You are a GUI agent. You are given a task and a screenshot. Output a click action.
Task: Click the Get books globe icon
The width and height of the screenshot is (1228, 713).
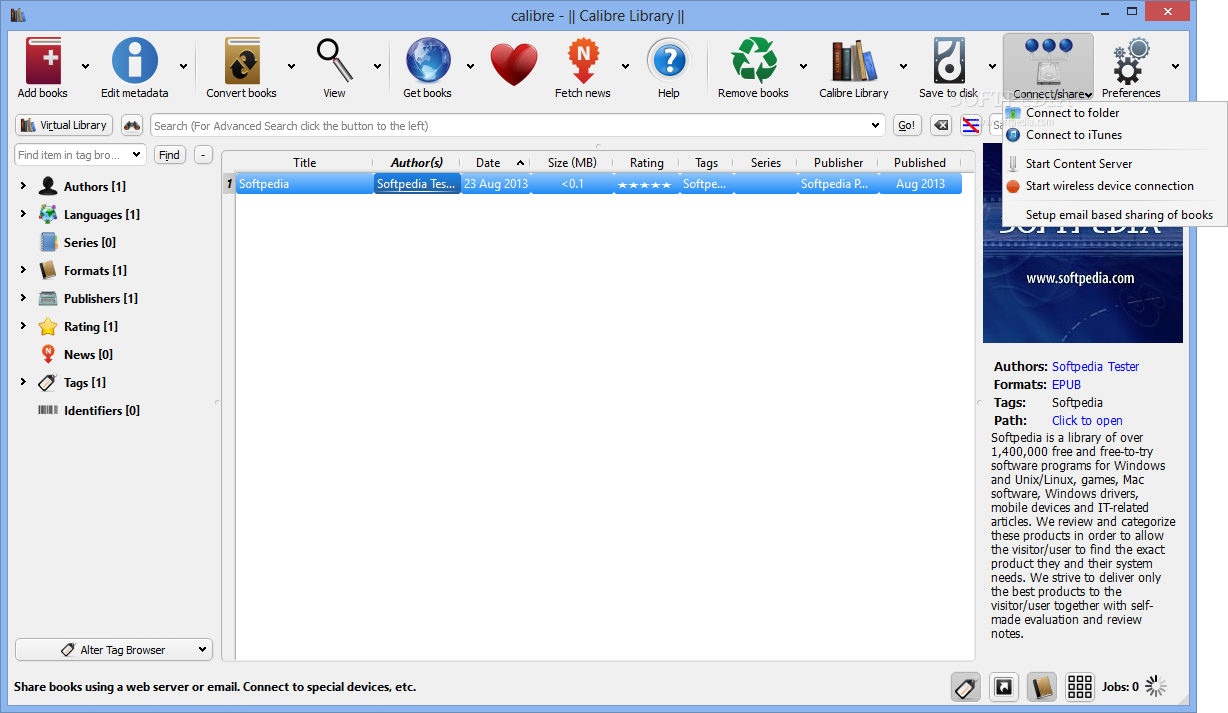point(427,62)
